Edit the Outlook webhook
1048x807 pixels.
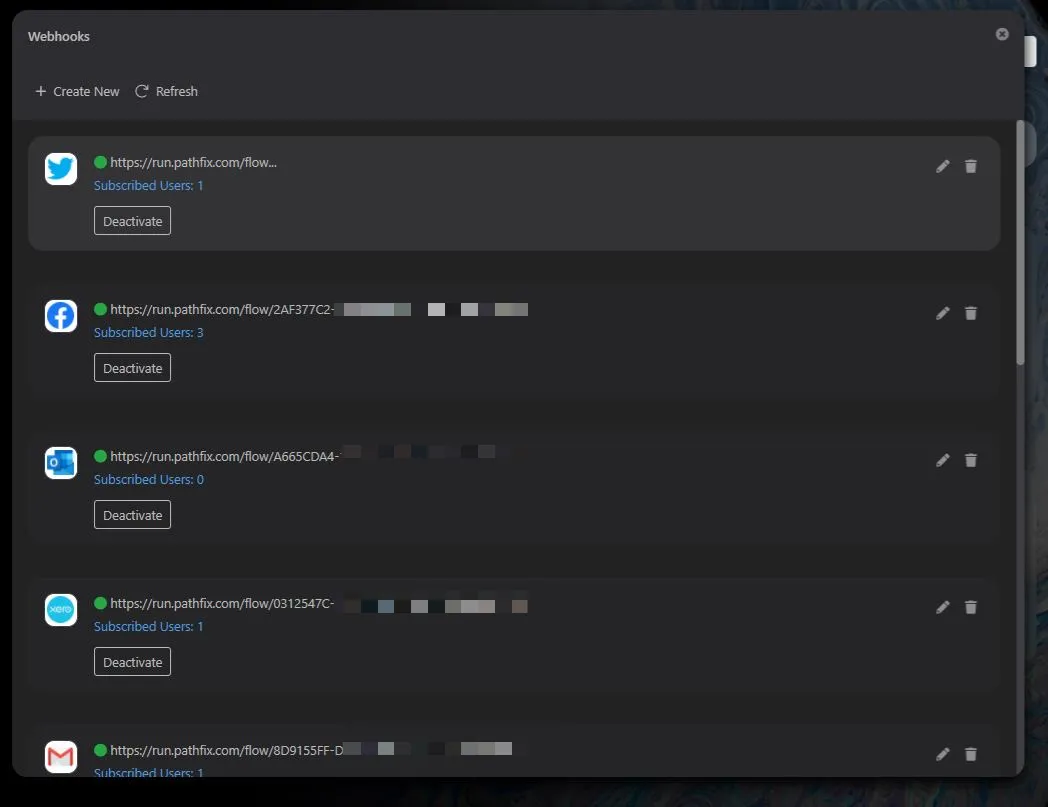(942, 461)
